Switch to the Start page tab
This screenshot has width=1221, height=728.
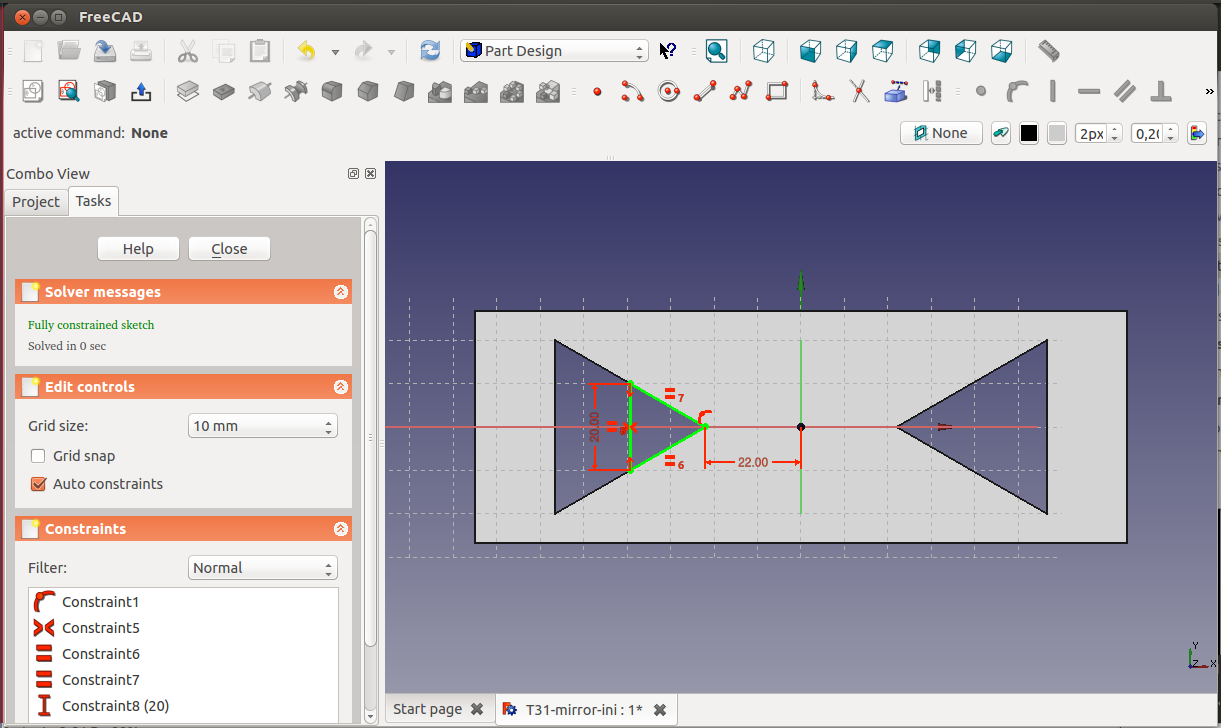(427, 709)
